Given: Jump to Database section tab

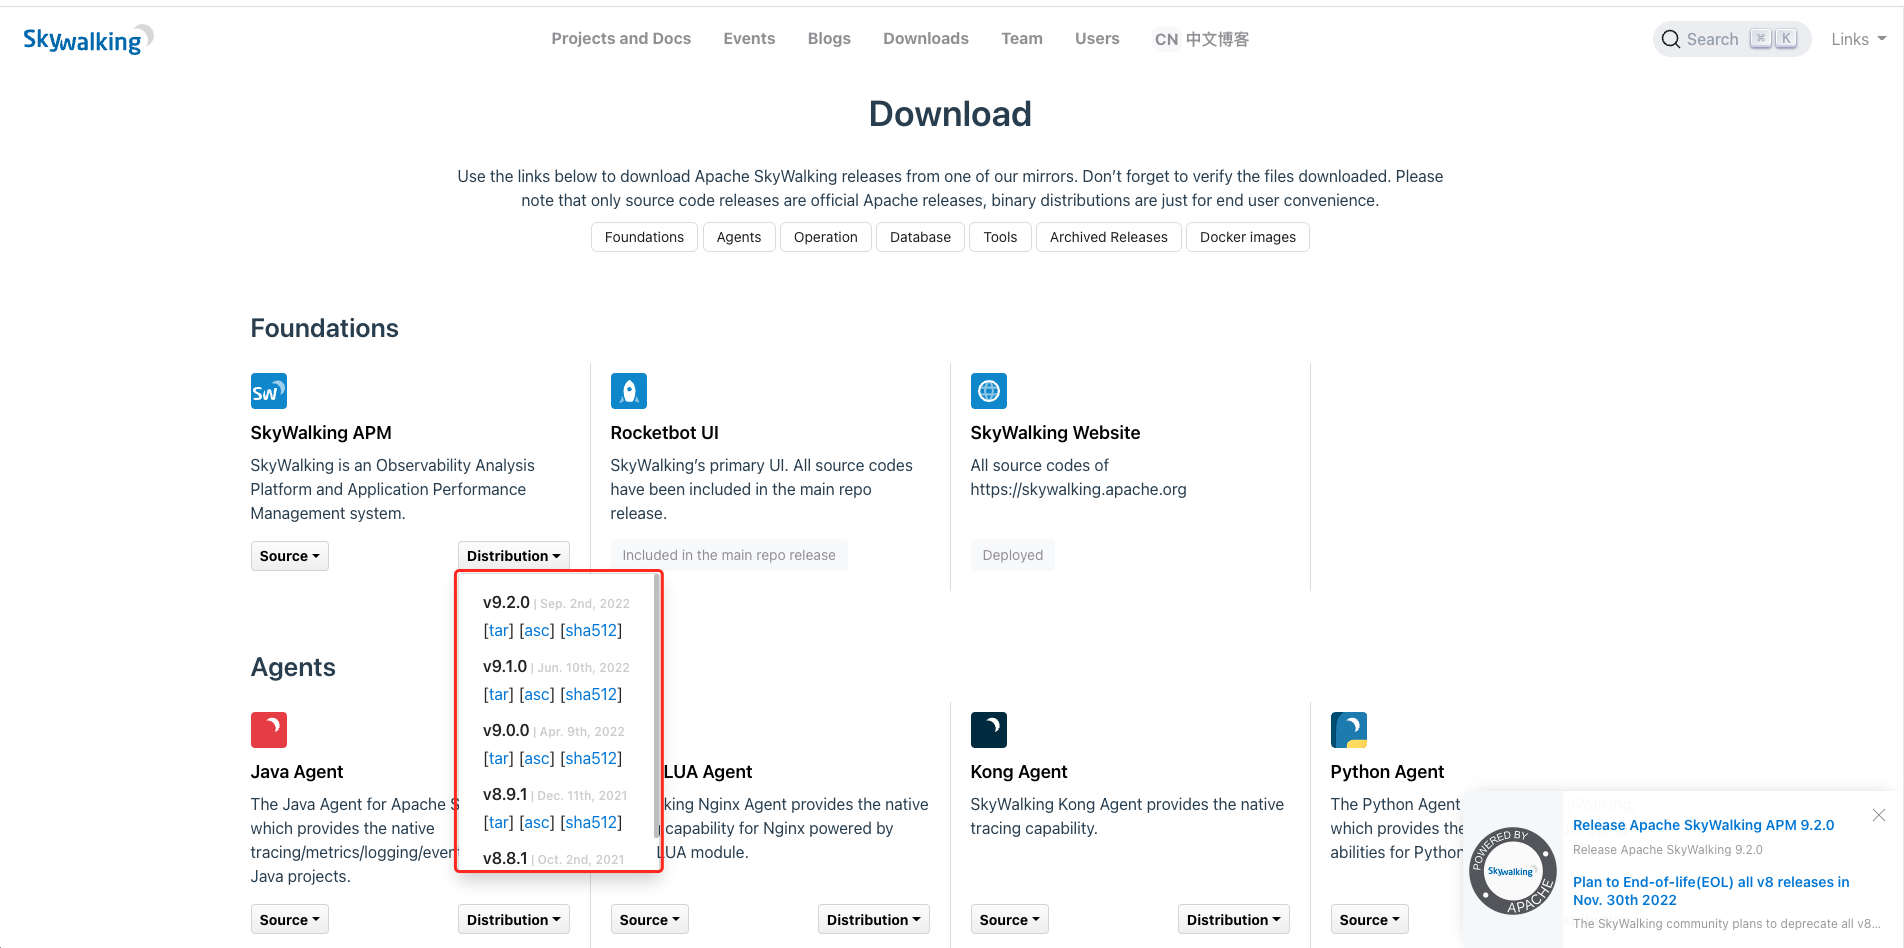Looking at the screenshot, I should [x=920, y=237].
